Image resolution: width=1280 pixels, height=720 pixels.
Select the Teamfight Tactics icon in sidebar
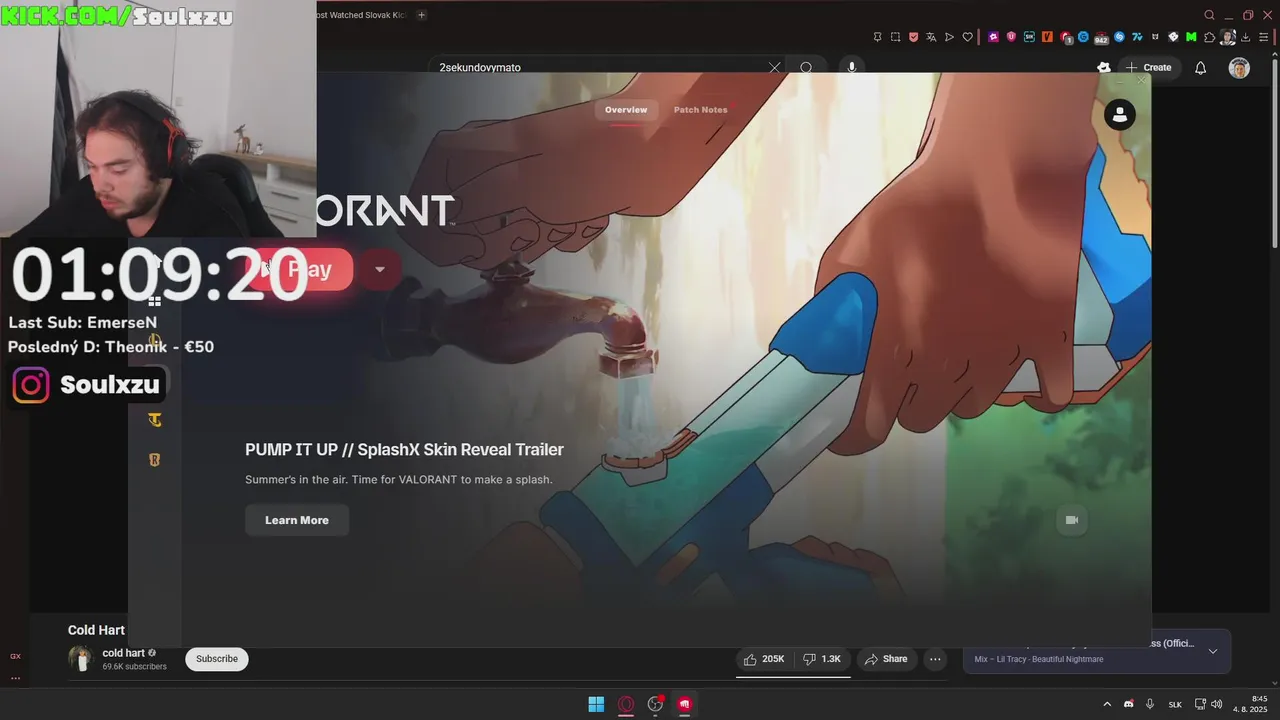tap(154, 420)
